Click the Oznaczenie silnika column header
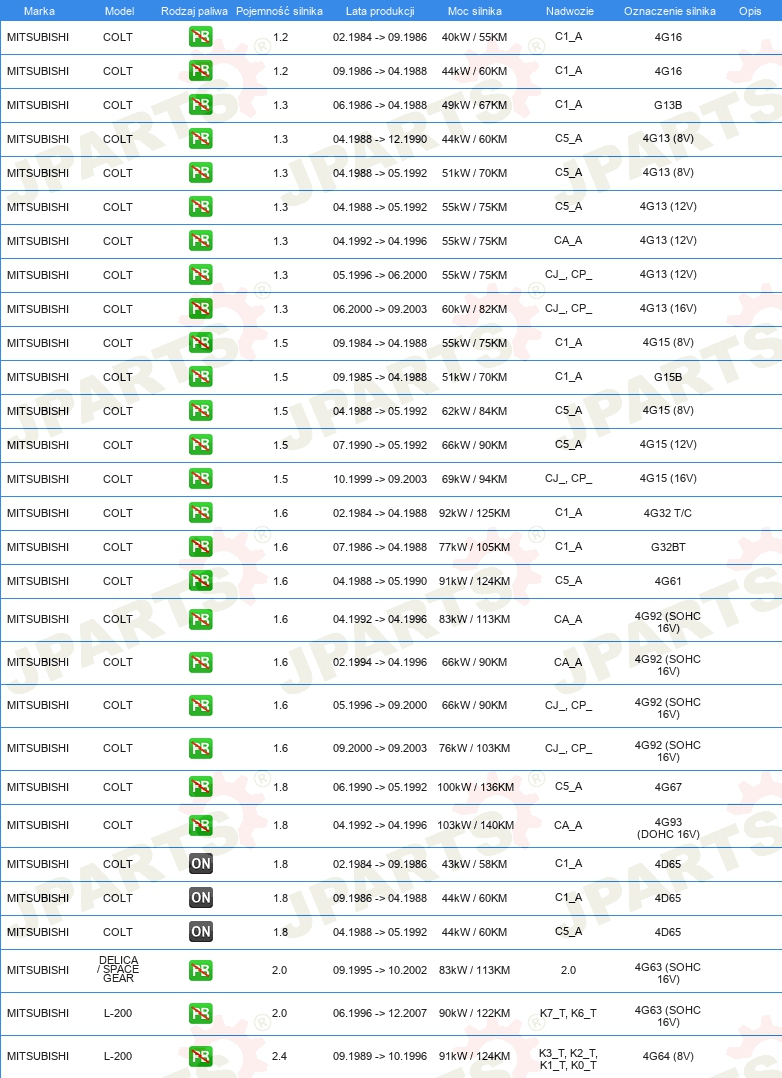This screenshot has width=782, height=1078. click(670, 11)
